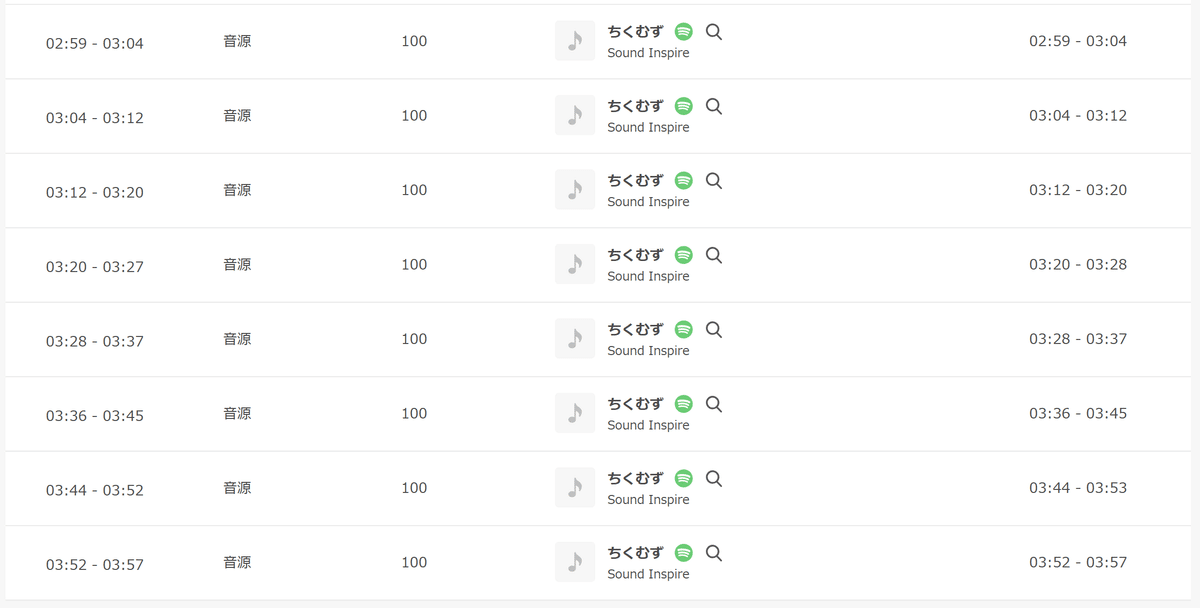Open Spotify icon in the 03:20 - 03:27 row
Viewport: 1200px width, 608px height.
pos(684,255)
